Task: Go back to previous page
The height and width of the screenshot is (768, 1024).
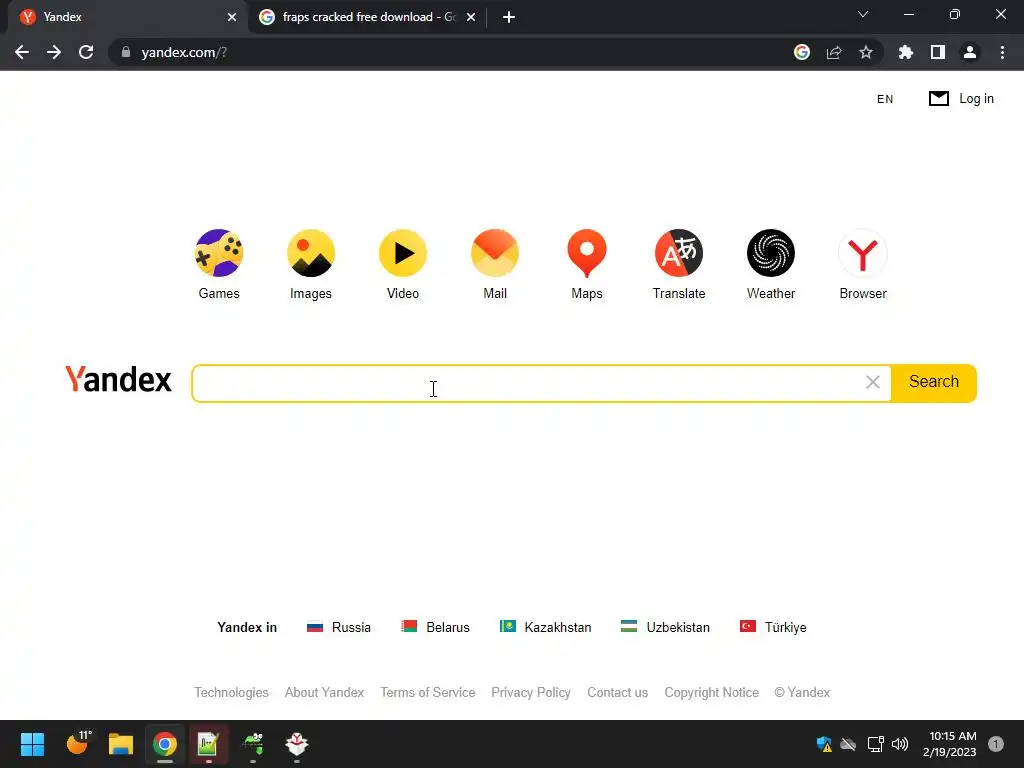Action: coord(22,52)
